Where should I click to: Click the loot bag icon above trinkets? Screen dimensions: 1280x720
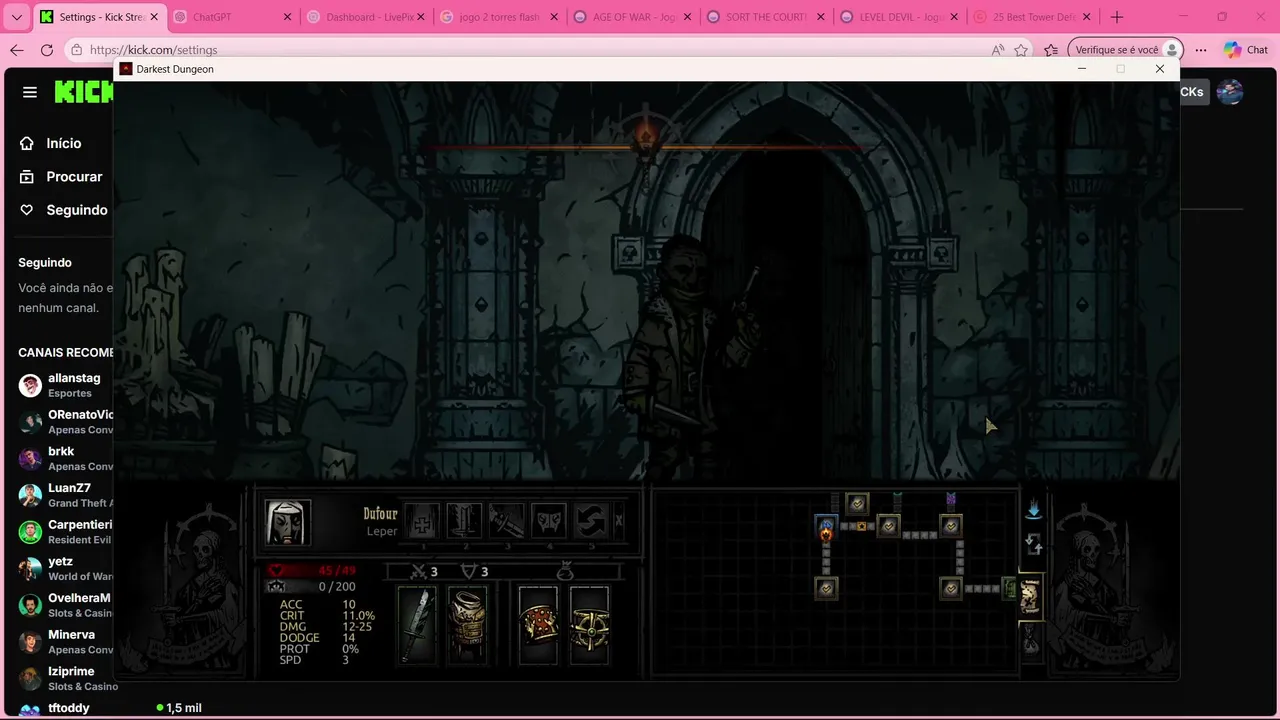click(565, 572)
